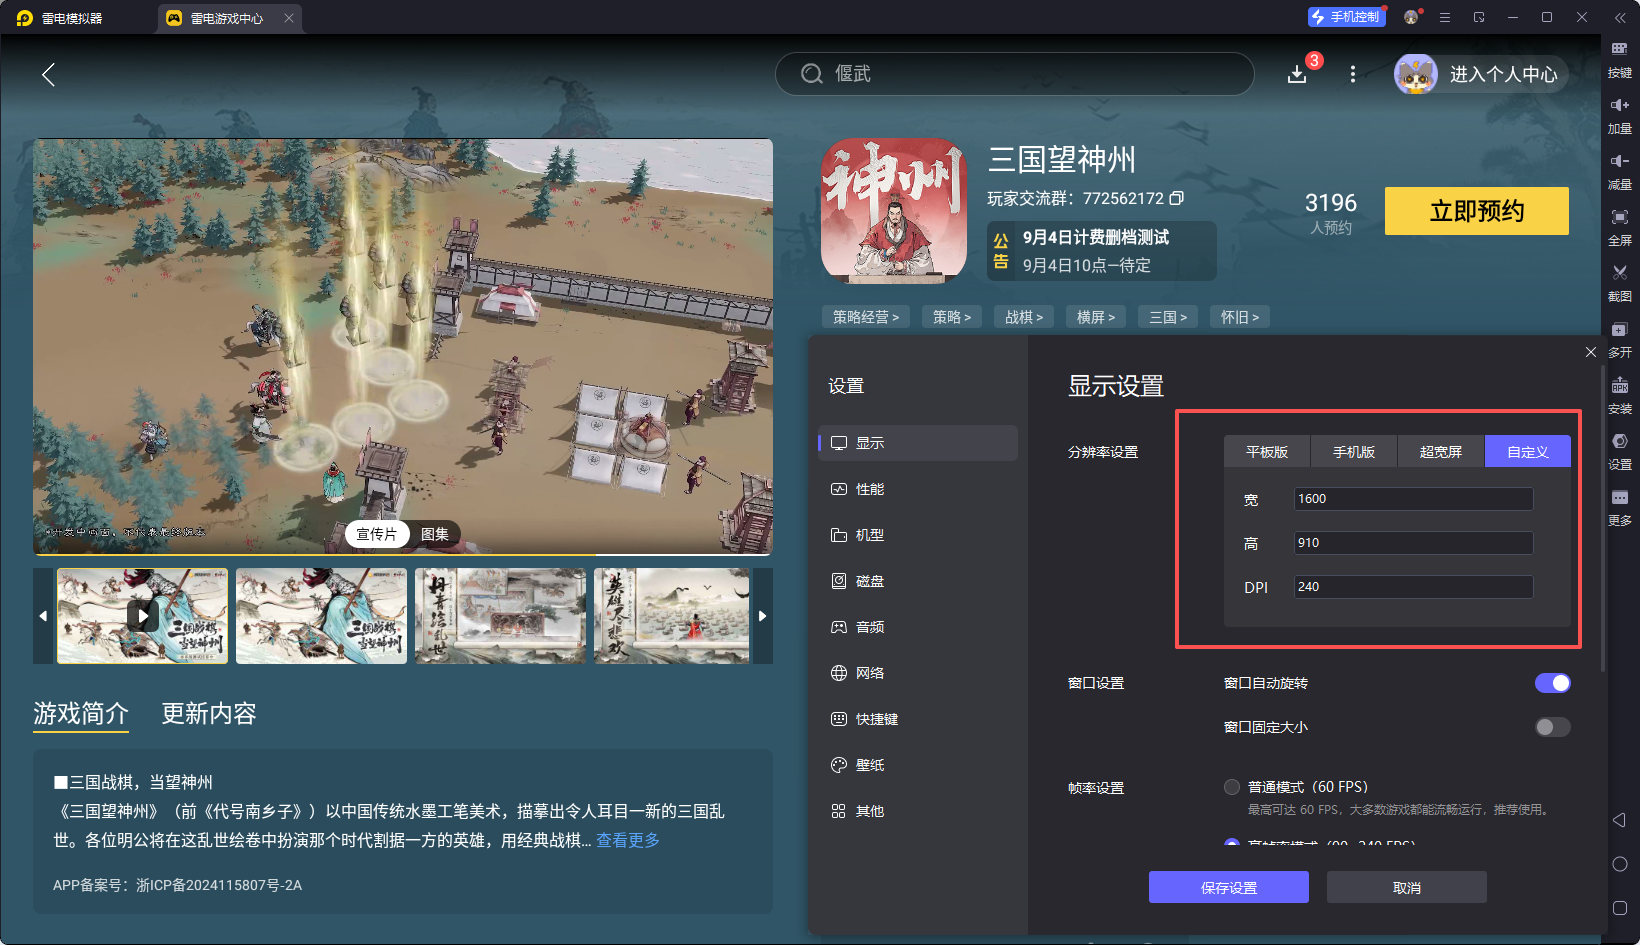Click the Android home circle button
The height and width of the screenshot is (945, 1640).
(x=1620, y=864)
